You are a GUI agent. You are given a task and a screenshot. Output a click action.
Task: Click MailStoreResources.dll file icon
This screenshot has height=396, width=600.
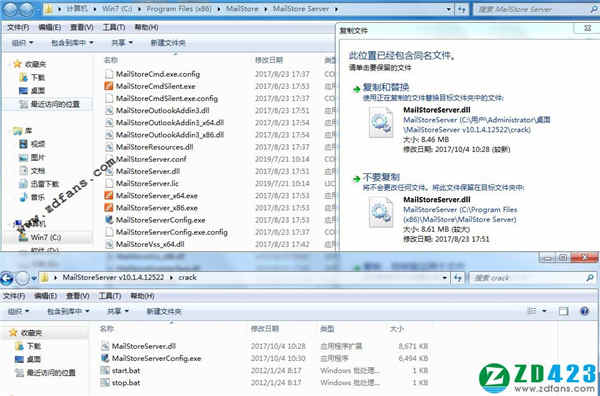click(109, 147)
